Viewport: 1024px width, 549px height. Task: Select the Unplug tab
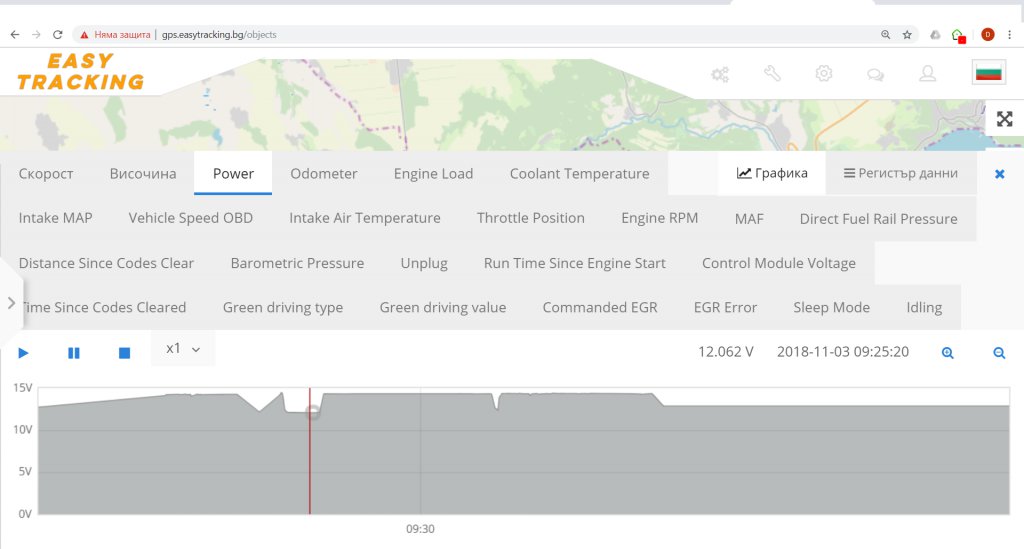click(424, 263)
